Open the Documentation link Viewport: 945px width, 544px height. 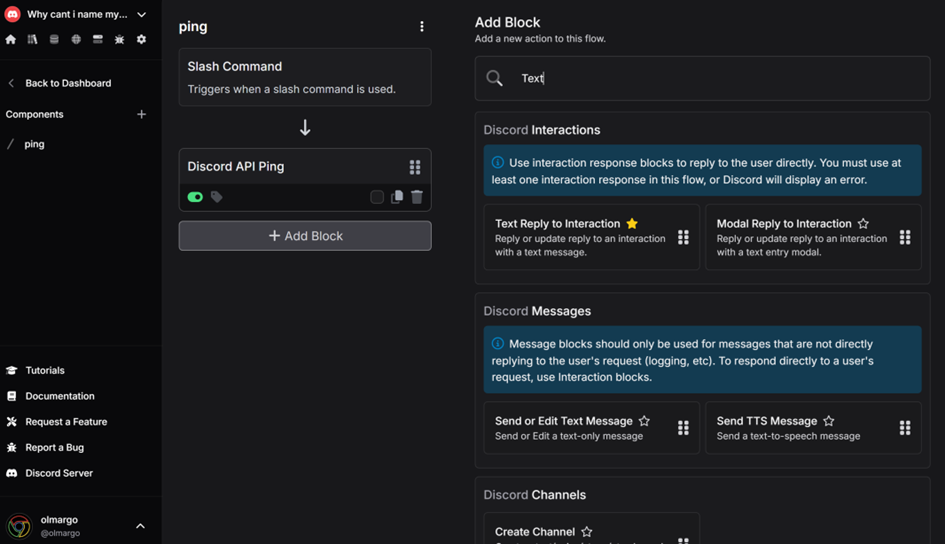60,396
